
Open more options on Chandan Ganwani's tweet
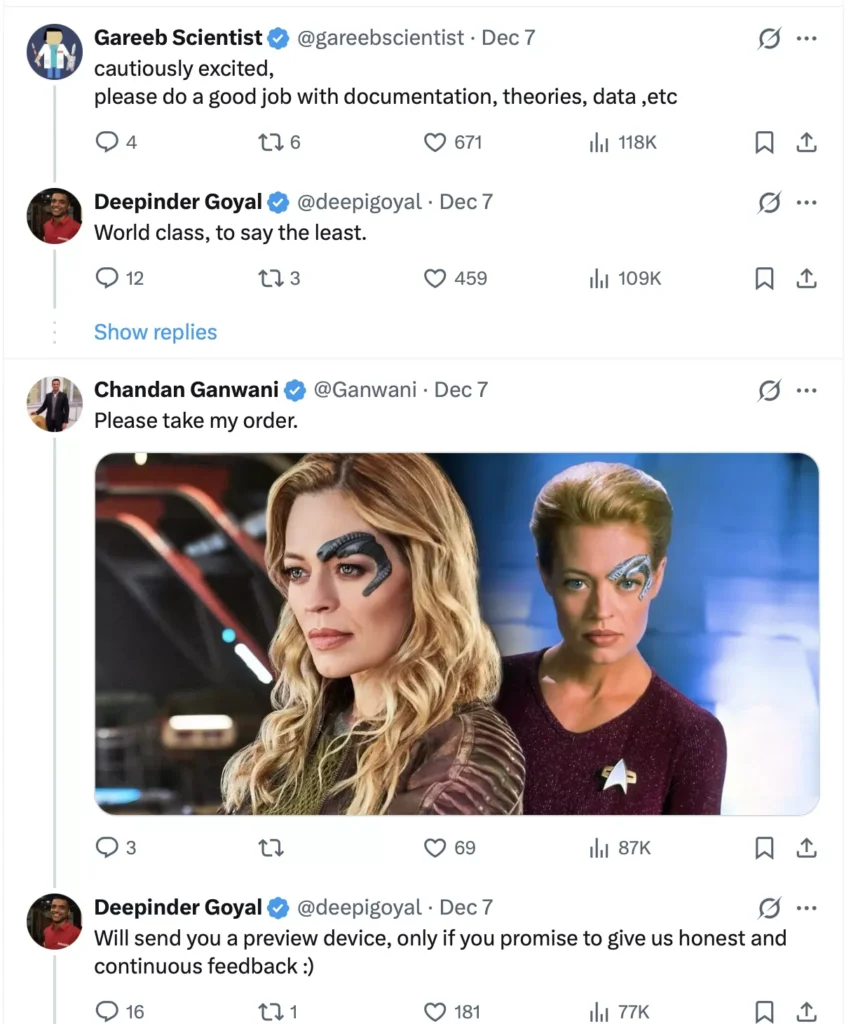pyautogui.click(x=806, y=390)
